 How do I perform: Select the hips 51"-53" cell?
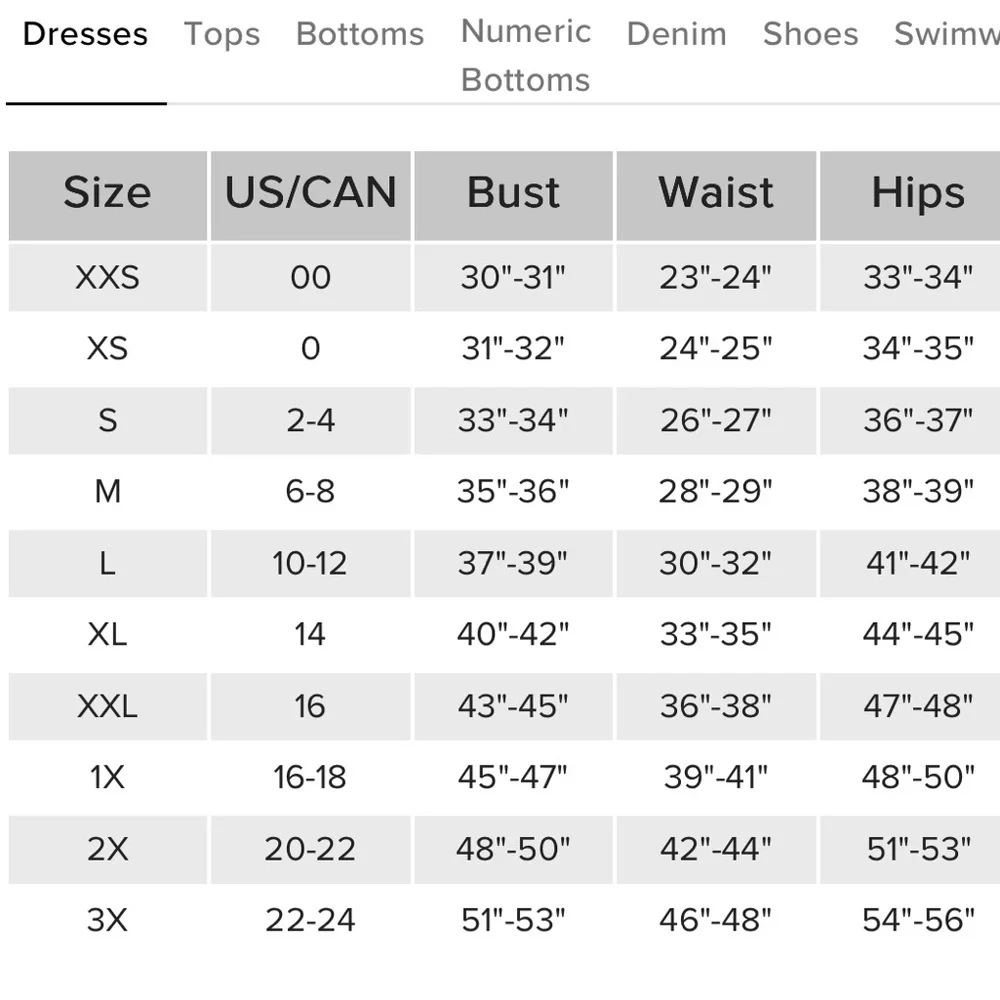[918, 849]
